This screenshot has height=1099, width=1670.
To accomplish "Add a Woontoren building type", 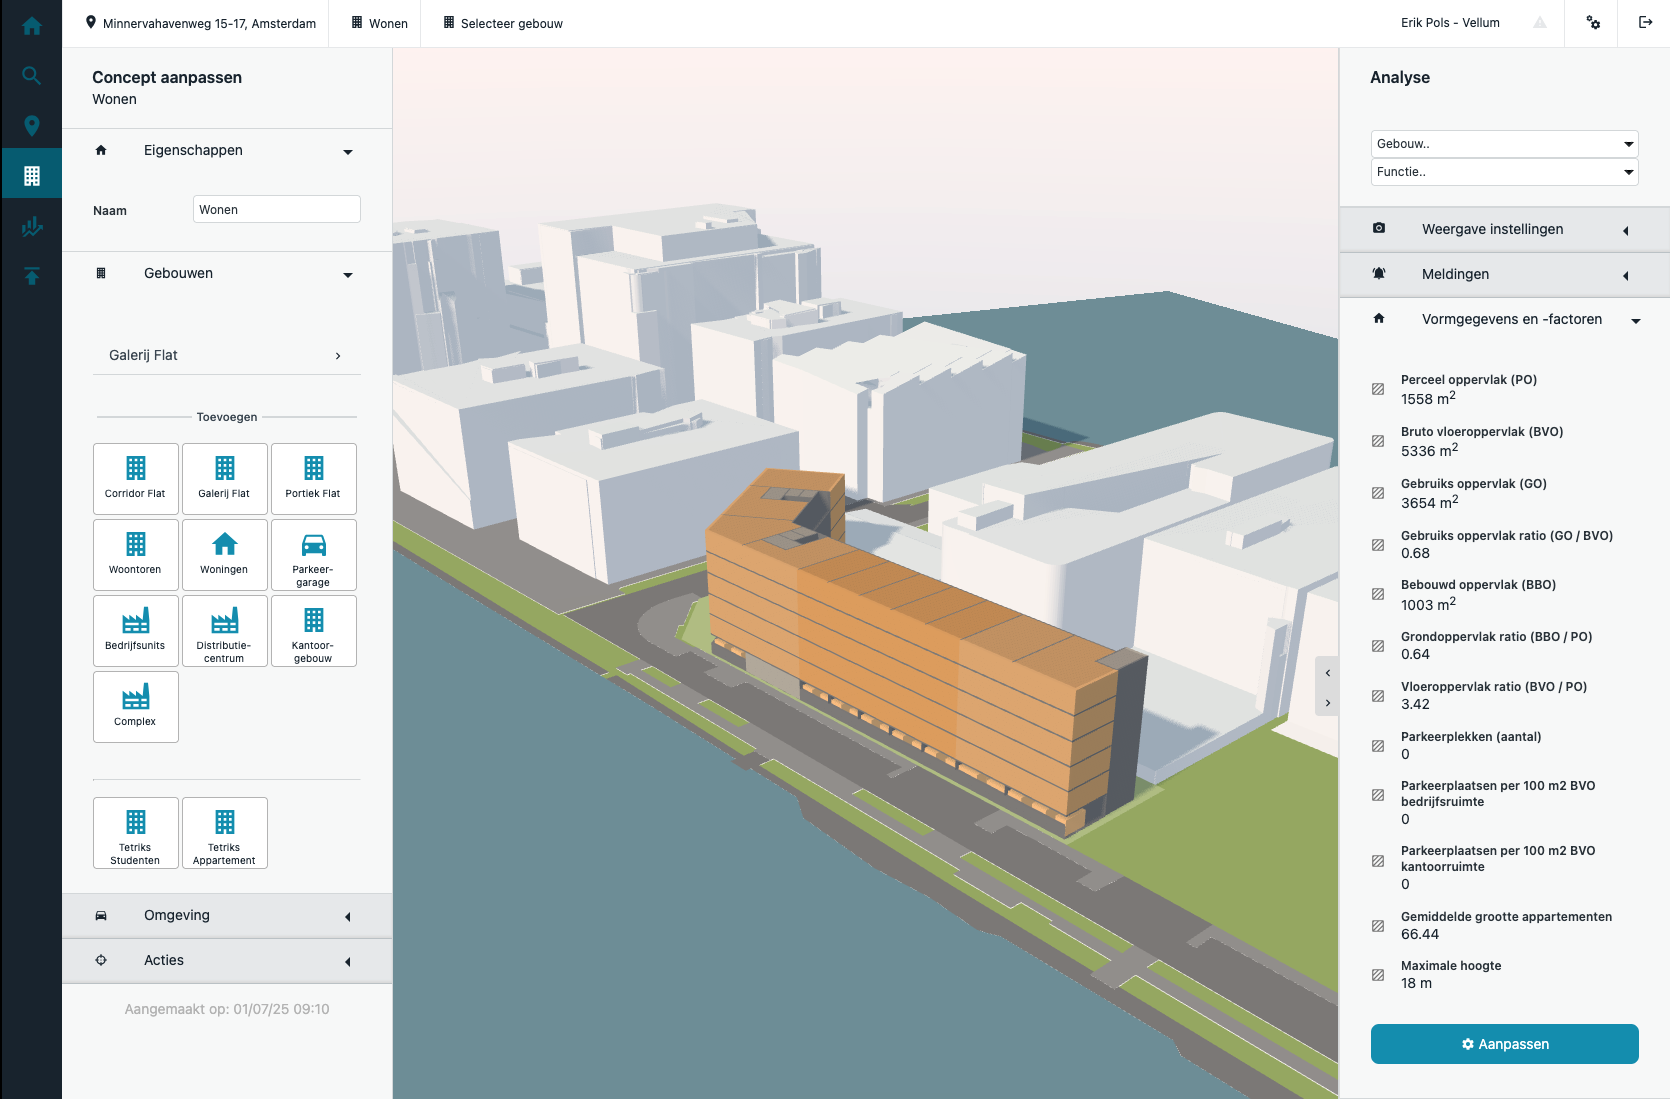I will (x=135, y=554).
